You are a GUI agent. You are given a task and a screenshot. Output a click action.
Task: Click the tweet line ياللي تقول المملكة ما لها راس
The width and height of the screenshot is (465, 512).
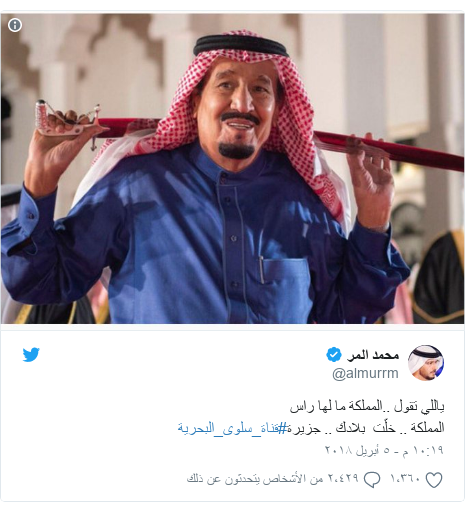click(367, 407)
